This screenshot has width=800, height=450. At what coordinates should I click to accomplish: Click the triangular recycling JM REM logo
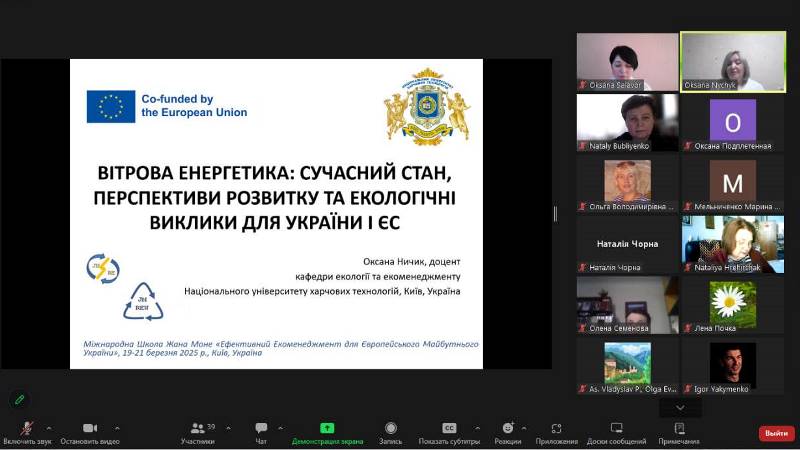[143, 302]
